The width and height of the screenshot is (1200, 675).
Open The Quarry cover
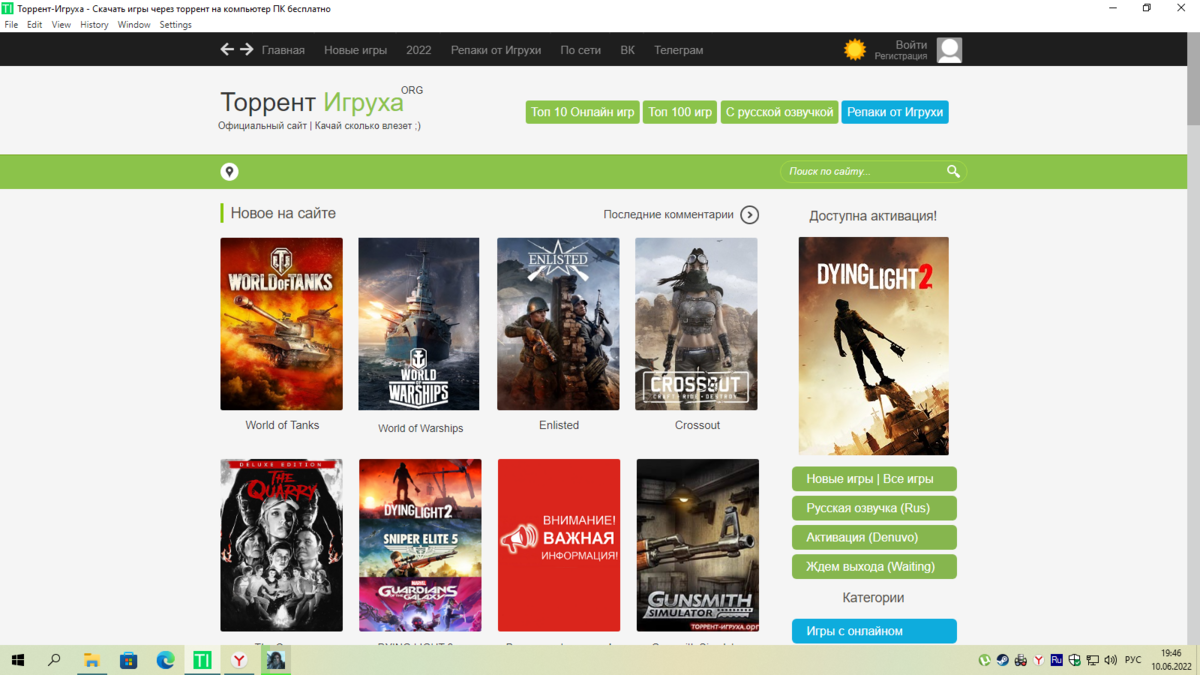[x=281, y=545]
